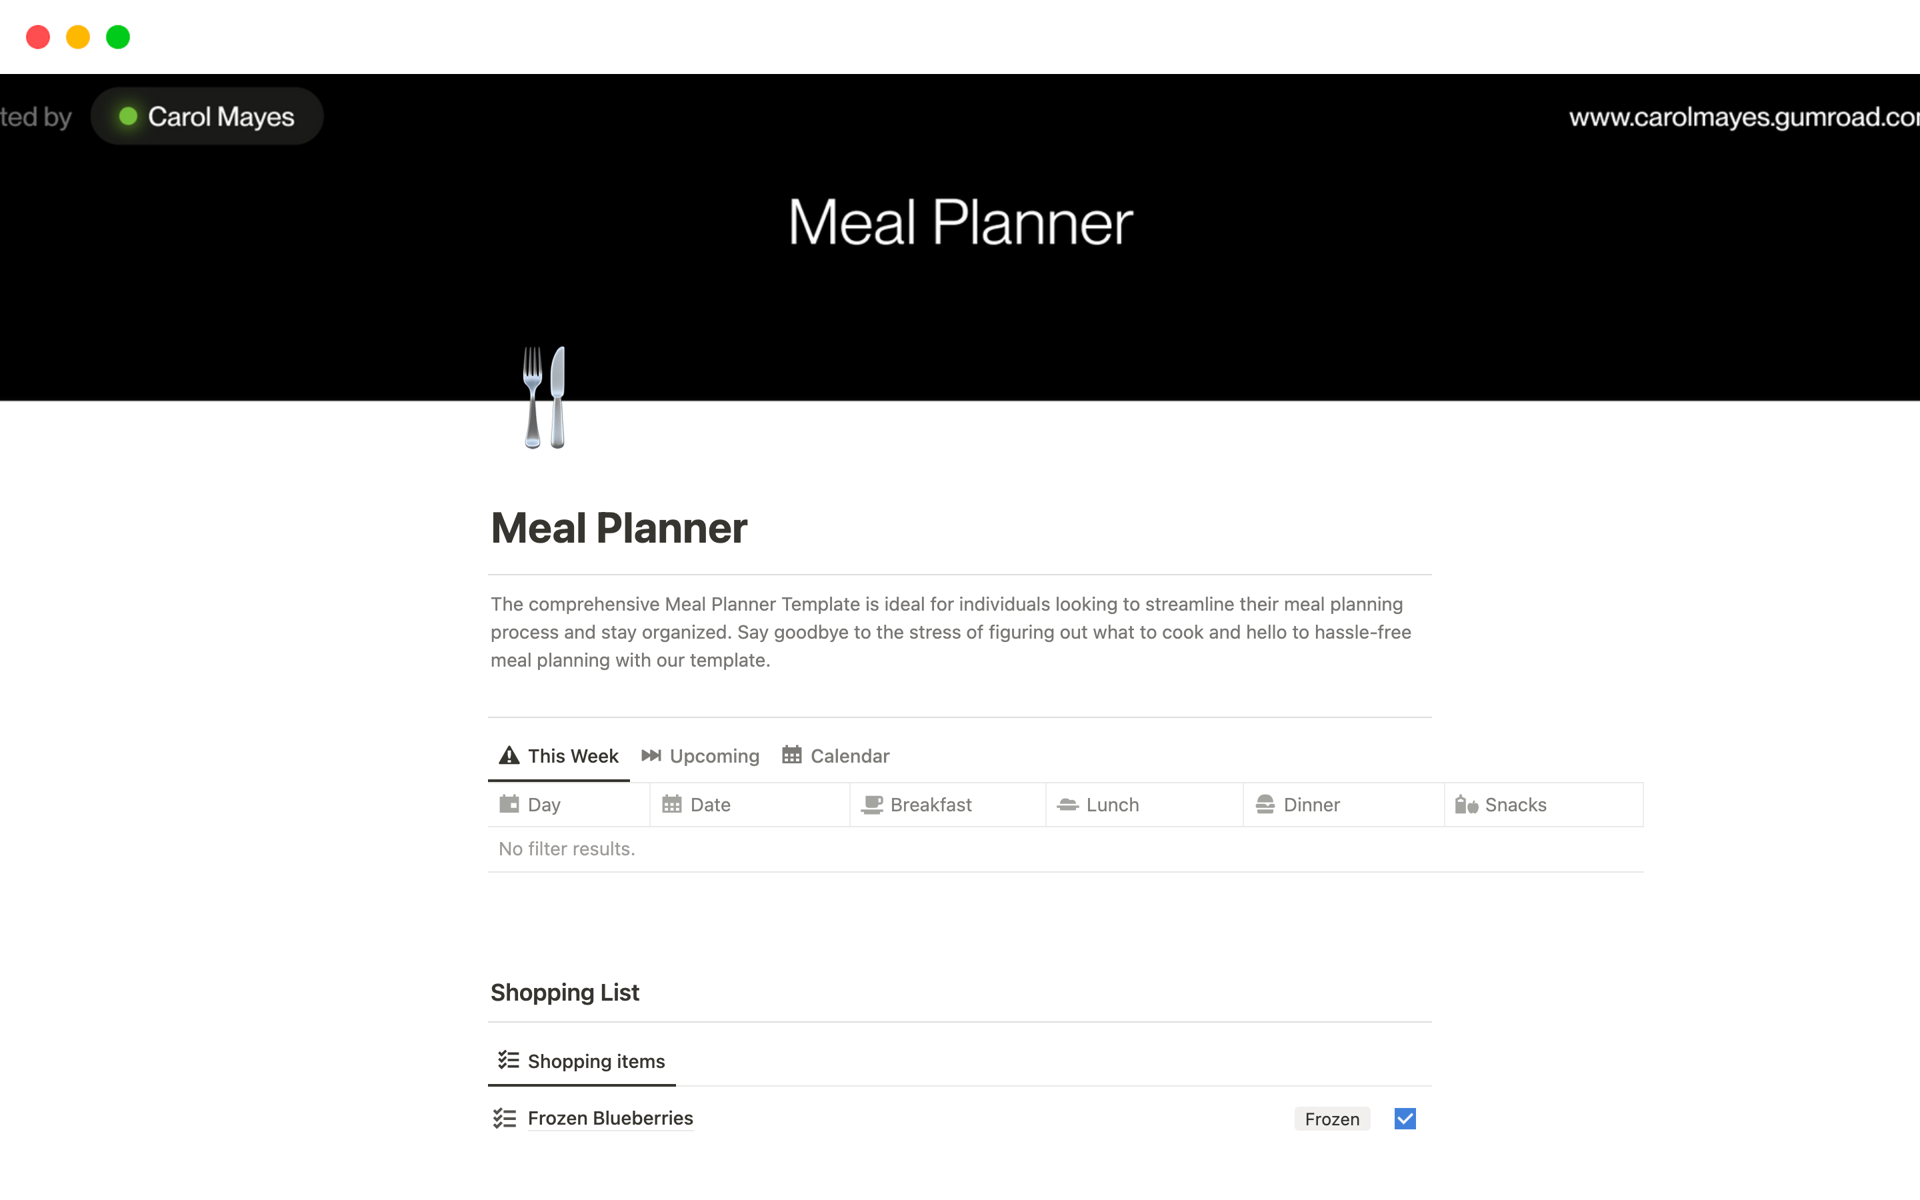Select the This Week warning icon
1920x1200 pixels.
tap(507, 755)
